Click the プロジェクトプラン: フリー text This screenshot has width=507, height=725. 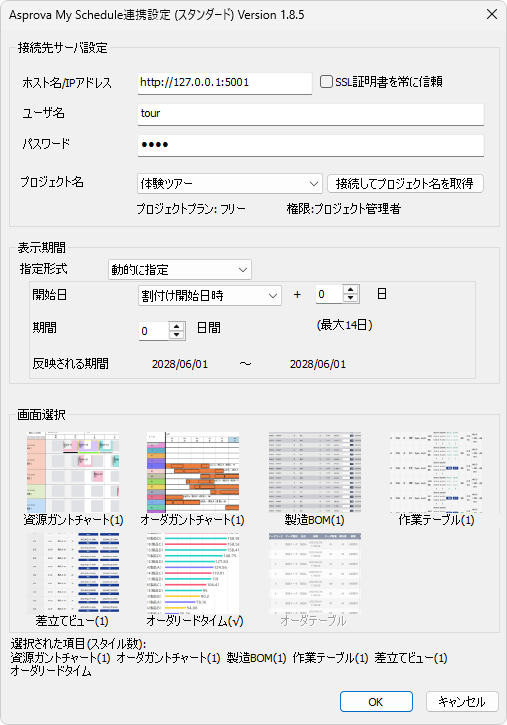(191, 209)
